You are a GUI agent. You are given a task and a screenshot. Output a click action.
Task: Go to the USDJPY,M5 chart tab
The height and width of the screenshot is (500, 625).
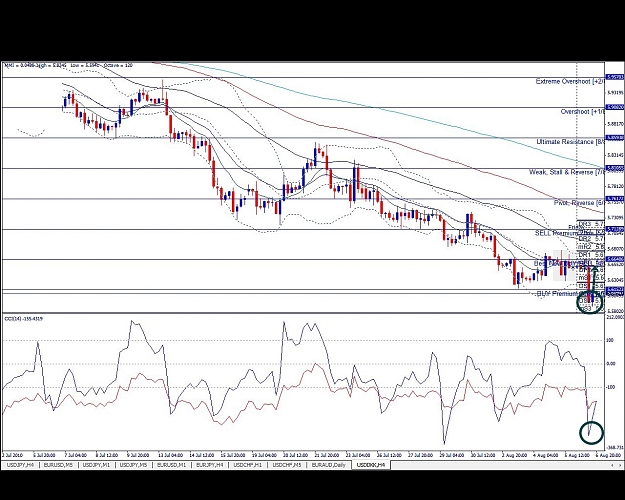pos(134,465)
